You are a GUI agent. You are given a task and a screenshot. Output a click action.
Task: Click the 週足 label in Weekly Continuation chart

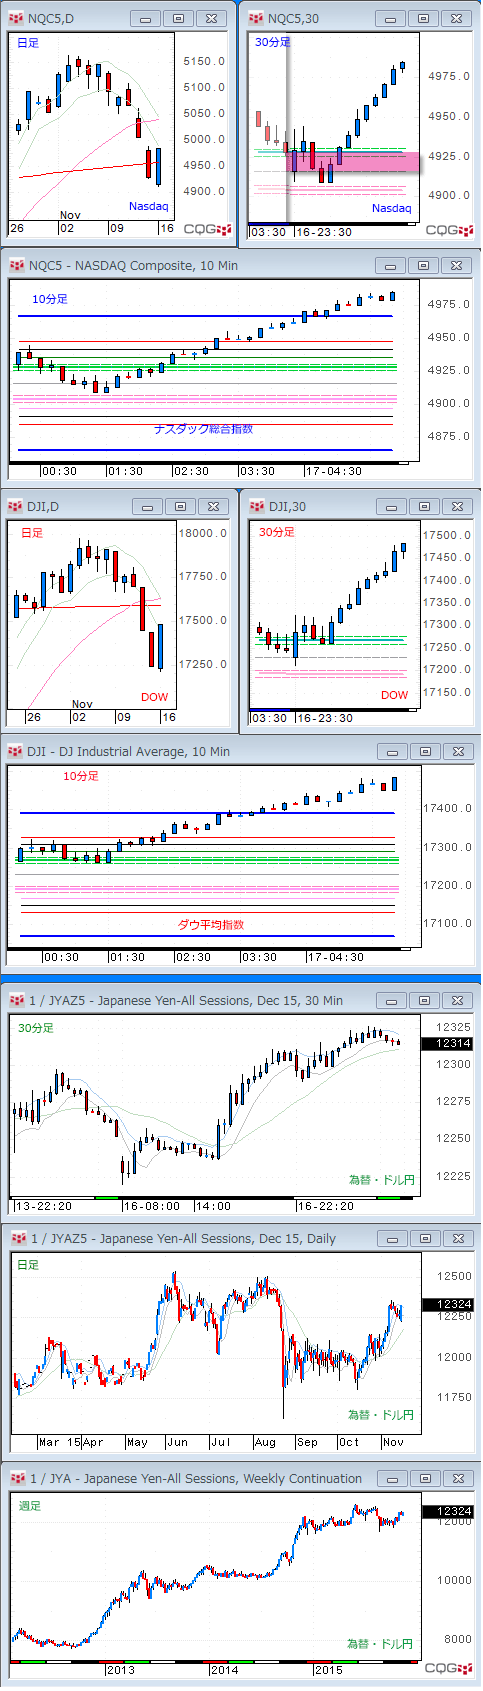pyautogui.click(x=30, y=1506)
